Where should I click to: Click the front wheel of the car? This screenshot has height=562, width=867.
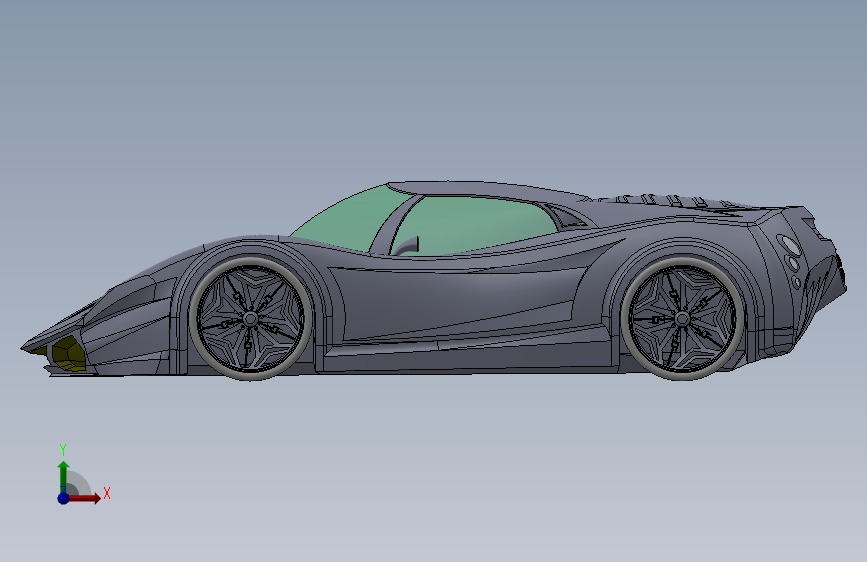pos(250,319)
